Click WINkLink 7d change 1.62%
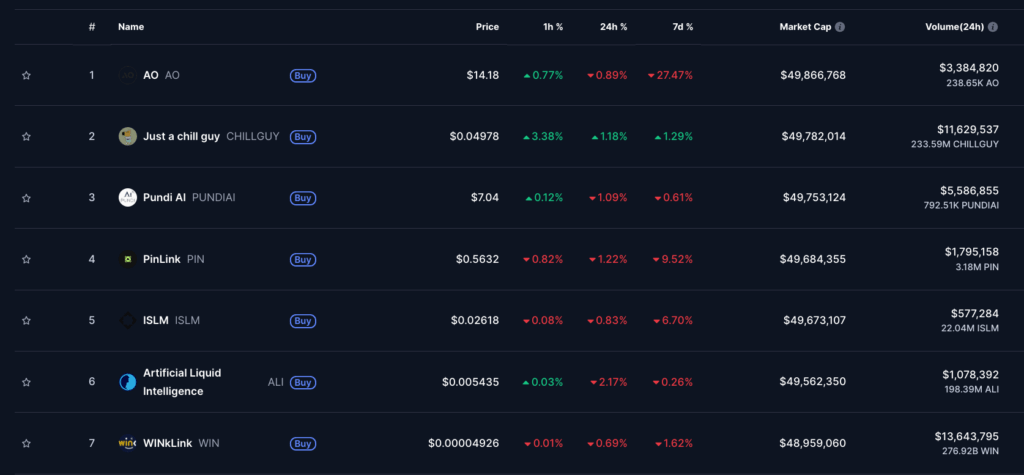Image resolution: width=1024 pixels, height=475 pixels. click(x=673, y=443)
